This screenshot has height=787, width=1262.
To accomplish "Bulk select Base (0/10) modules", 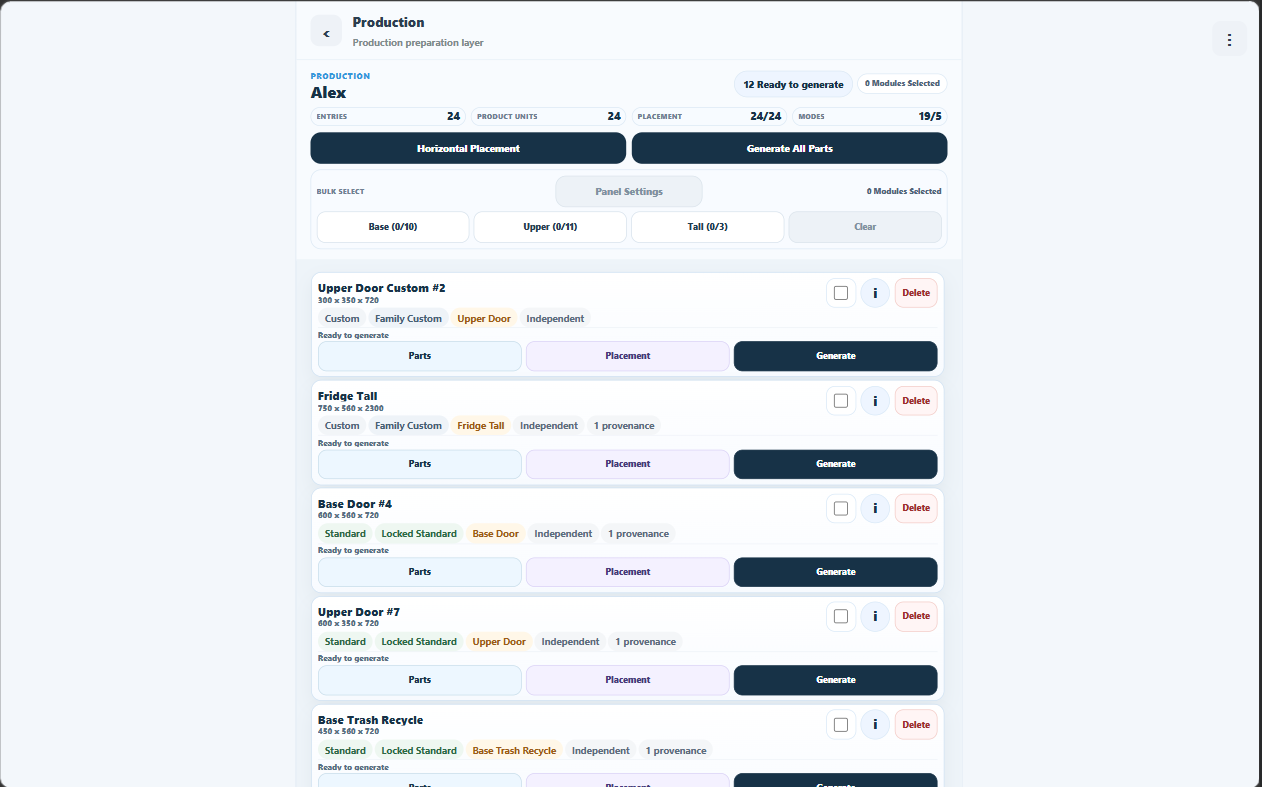I will [393, 227].
